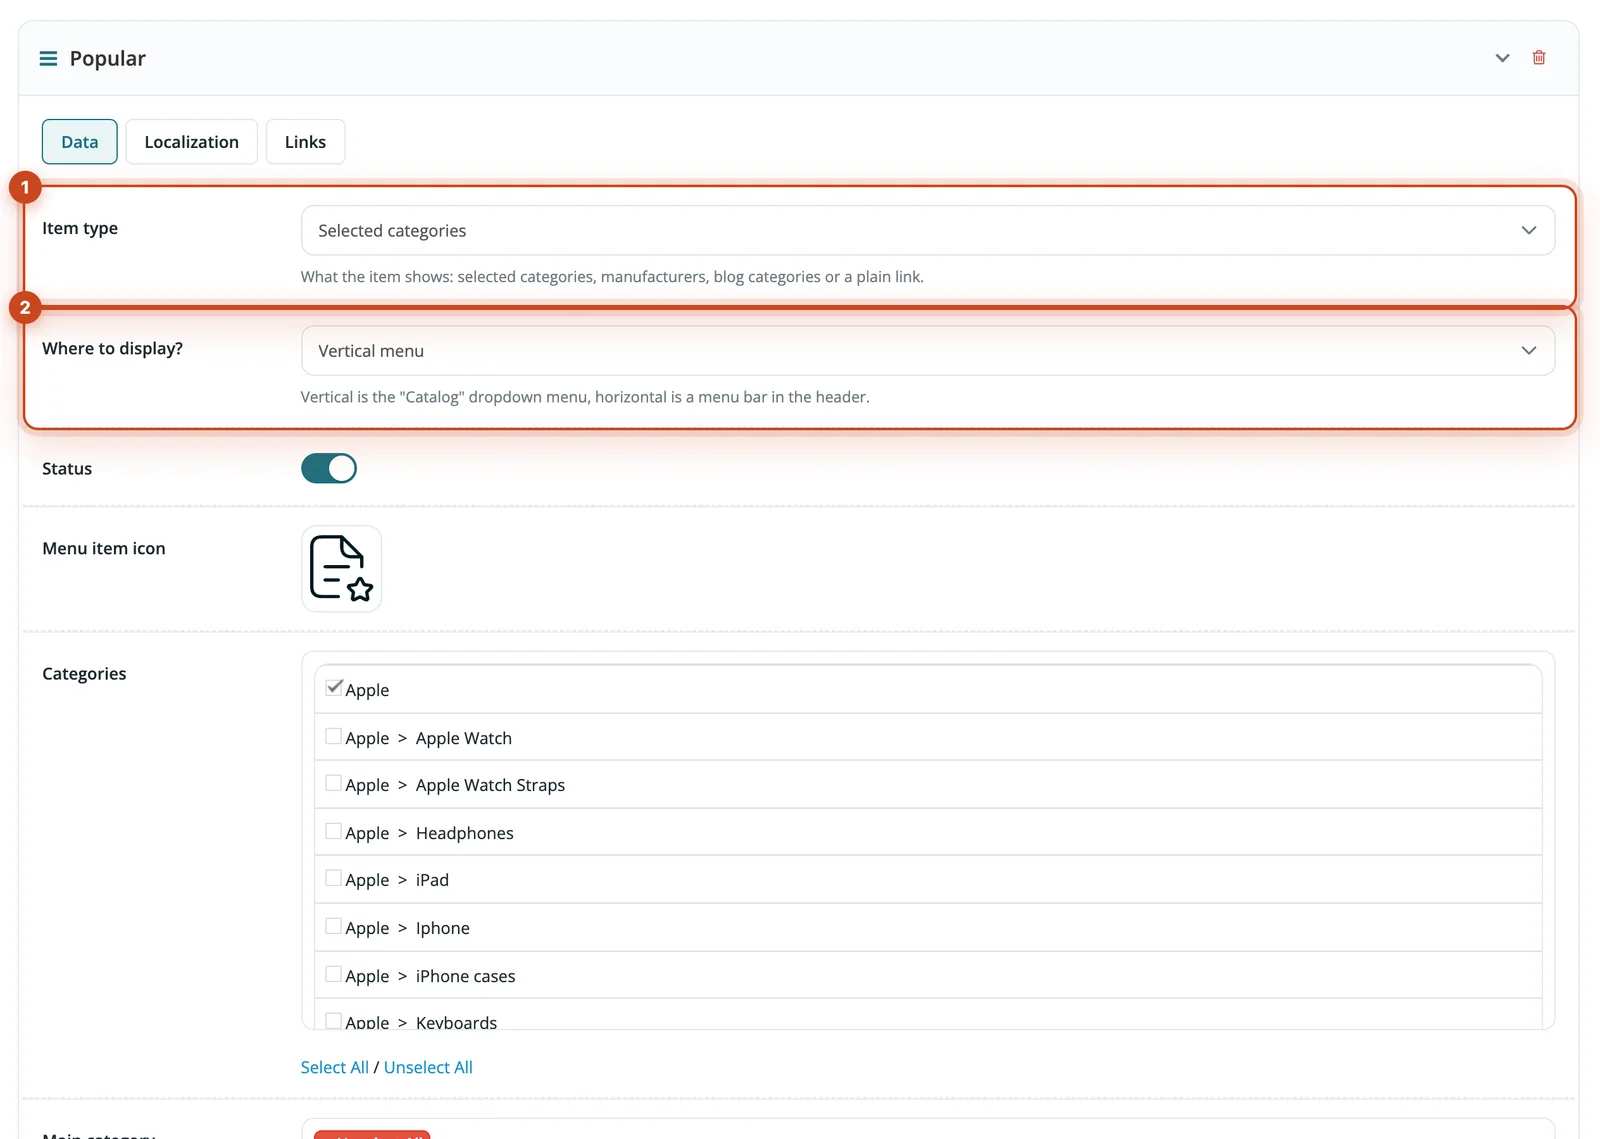Click the Menu item icon label

[104, 548]
